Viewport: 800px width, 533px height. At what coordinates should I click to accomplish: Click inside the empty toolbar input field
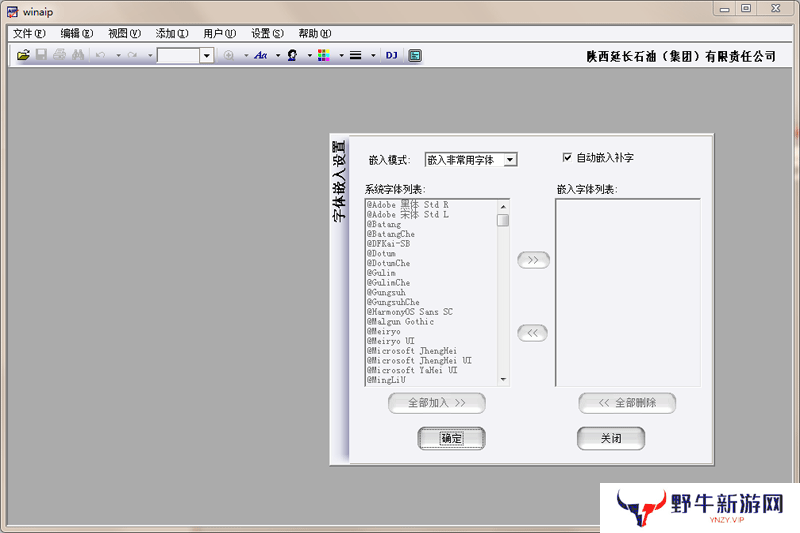coord(178,55)
